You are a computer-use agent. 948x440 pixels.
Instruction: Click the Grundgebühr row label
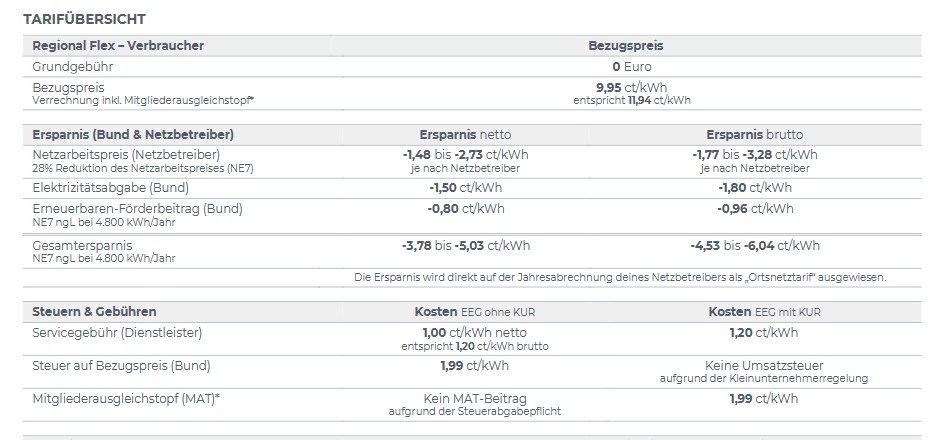click(x=72, y=67)
